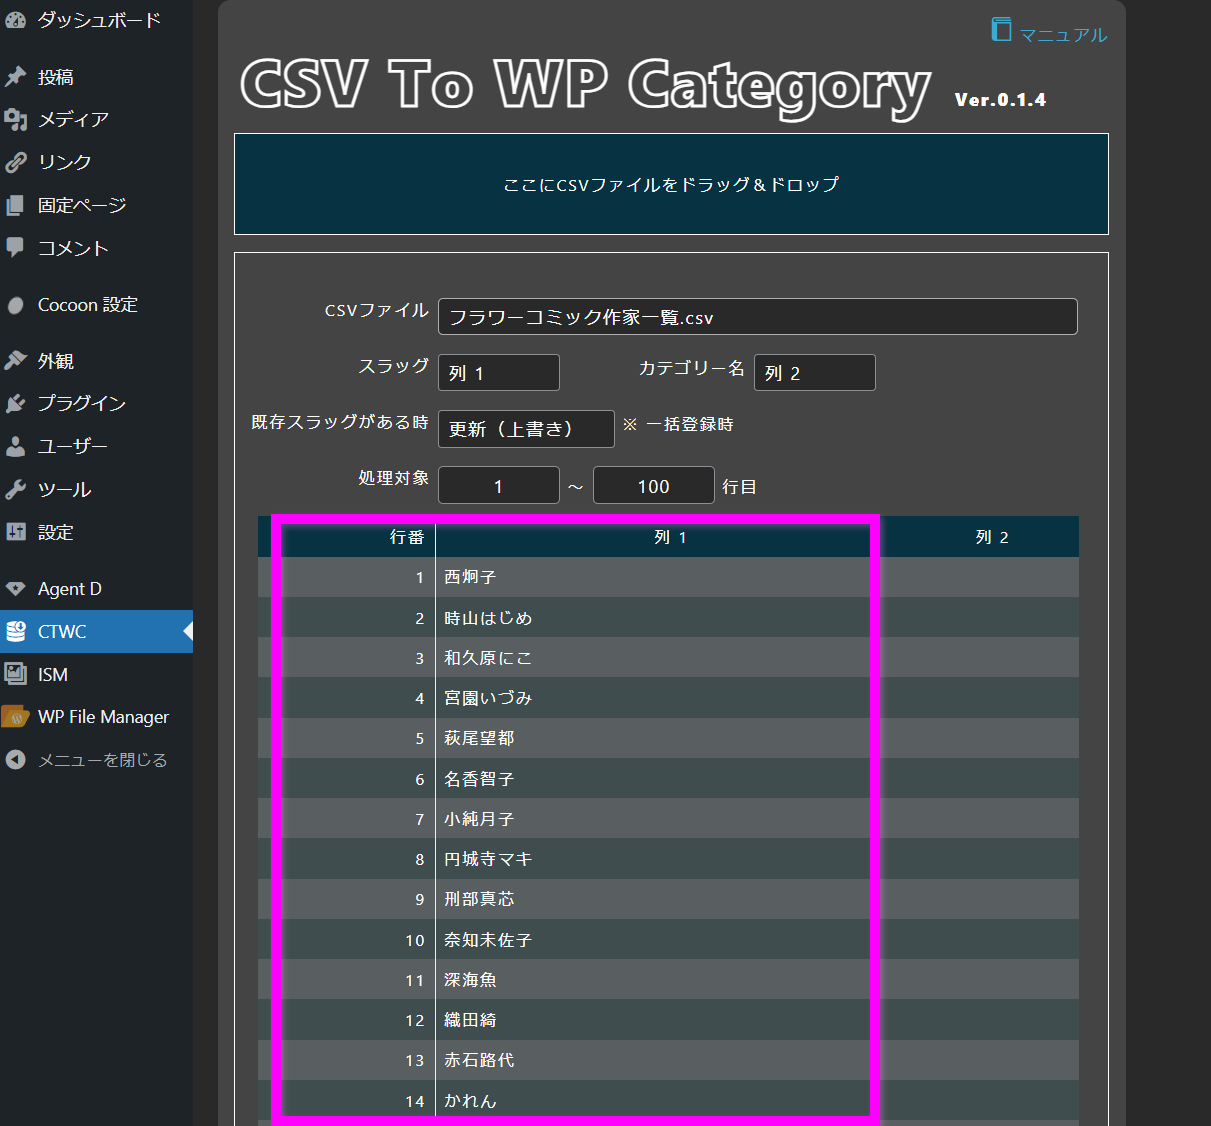Open the Dashboard gauge icon
The width and height of the screenshot is (1211, 1126).
15,20
